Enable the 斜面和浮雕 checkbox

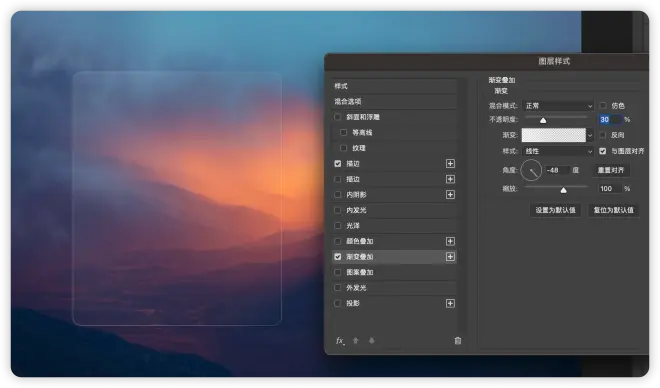click(x=338, y=117)
